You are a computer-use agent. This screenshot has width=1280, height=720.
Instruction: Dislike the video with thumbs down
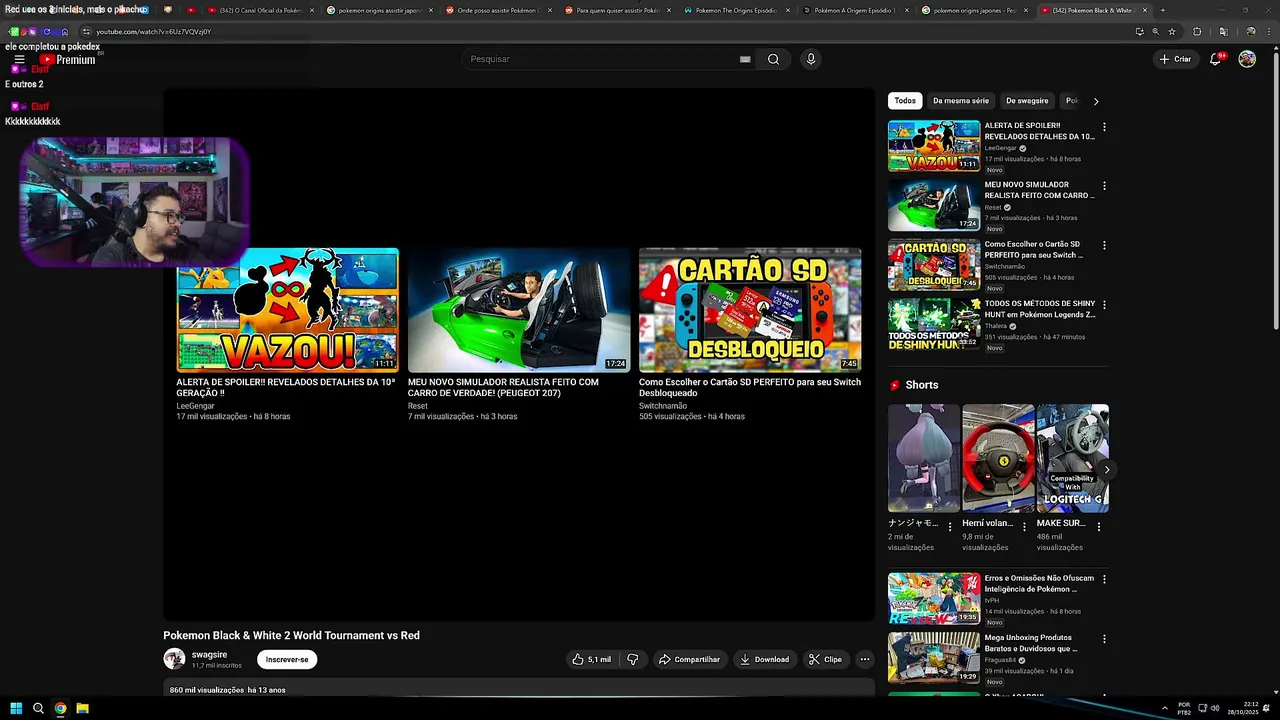632,659
